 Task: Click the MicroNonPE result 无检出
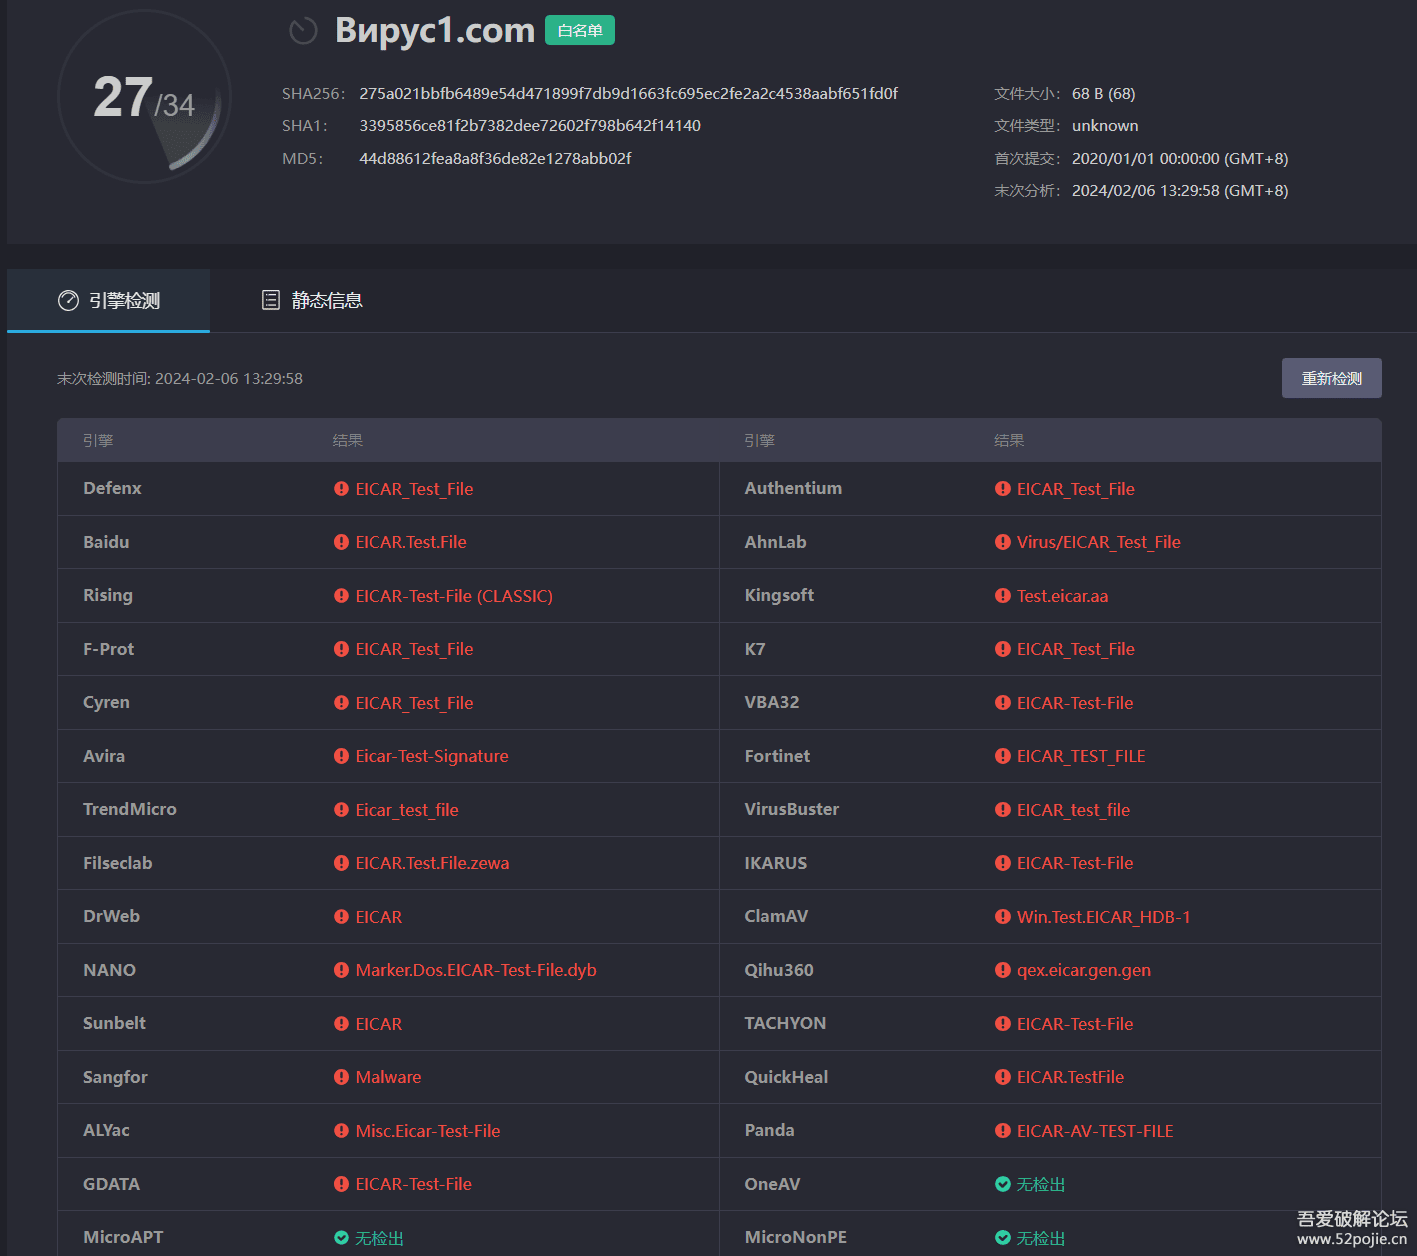pyautogui.click(x=1041, y=1238)
